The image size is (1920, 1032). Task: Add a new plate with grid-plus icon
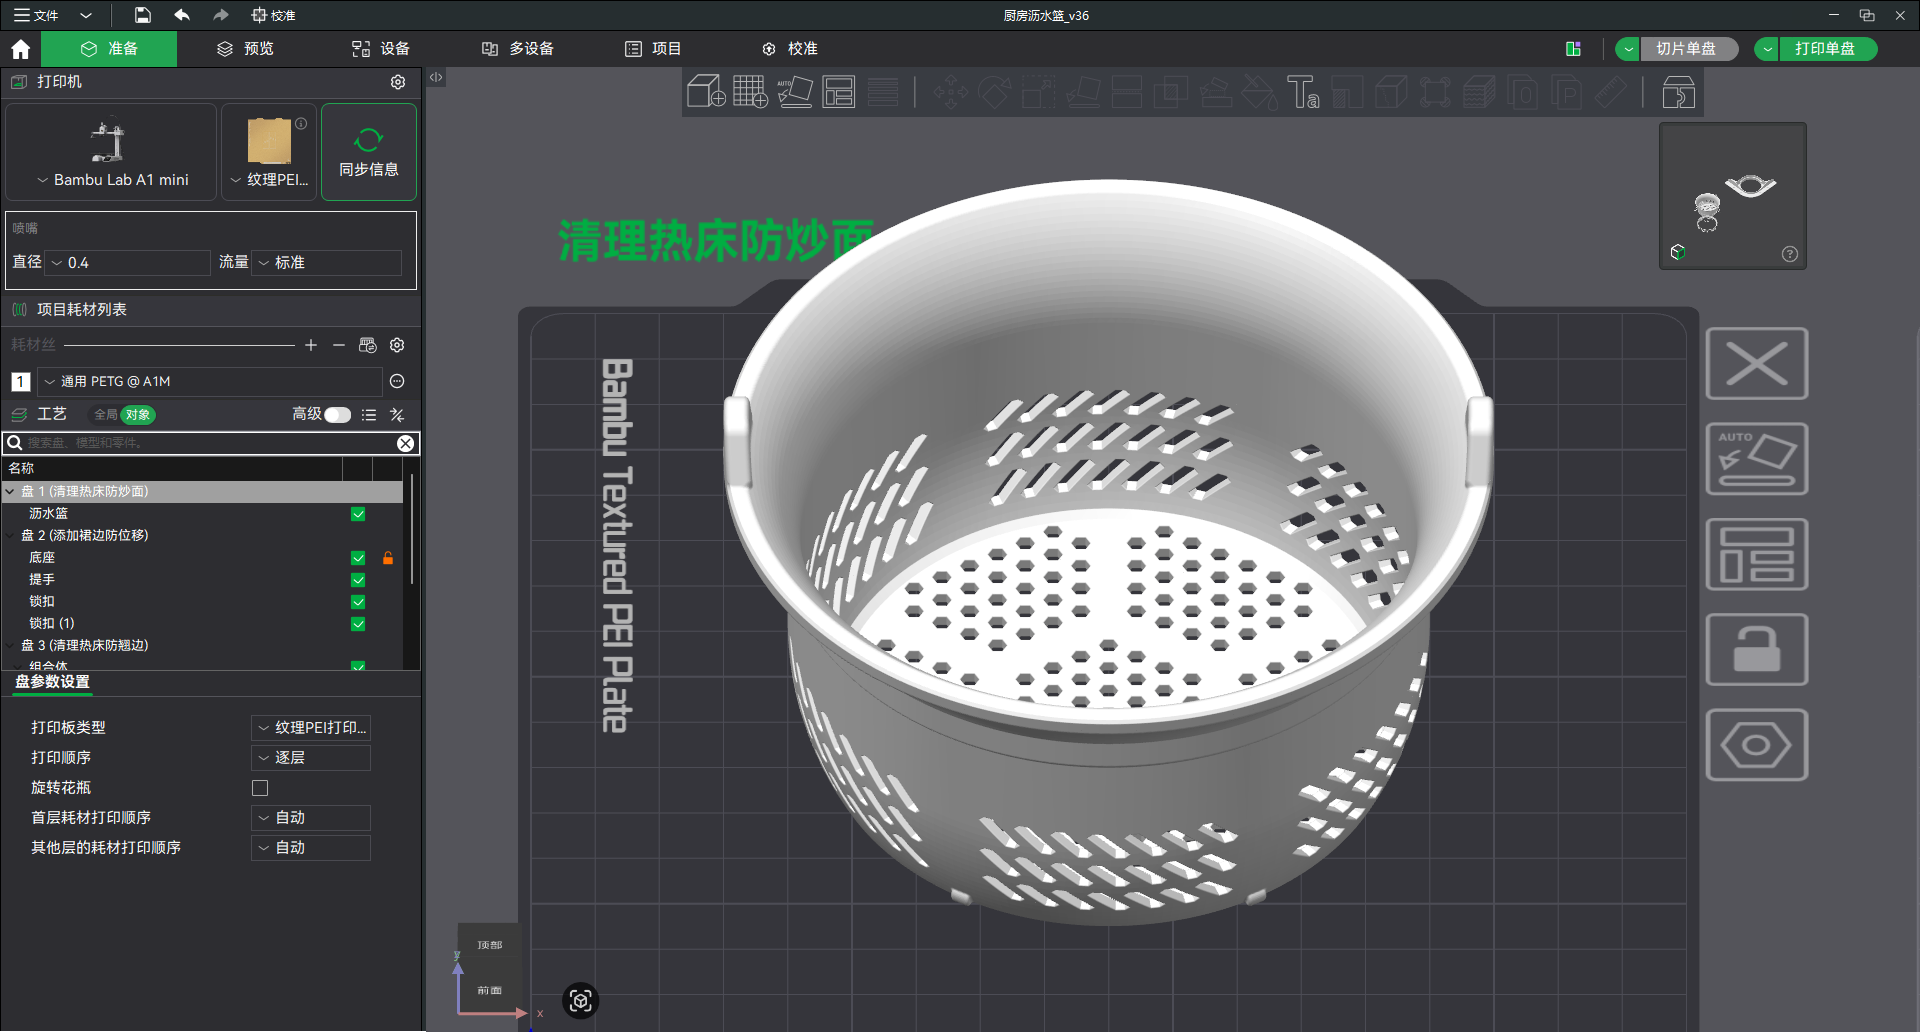point(750,92)
